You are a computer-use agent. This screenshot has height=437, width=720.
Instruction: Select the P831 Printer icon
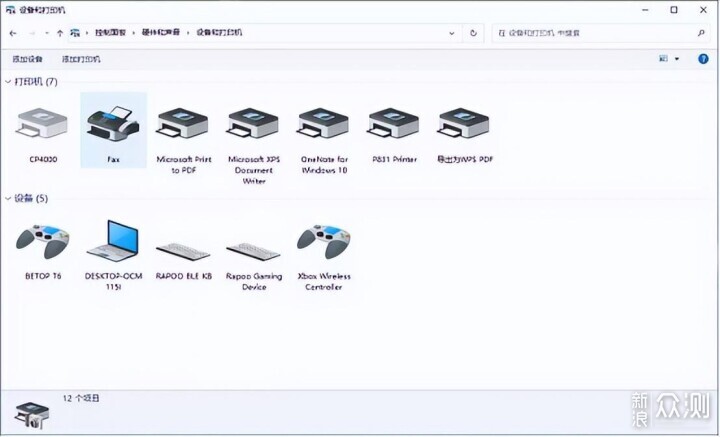[394, 123]
